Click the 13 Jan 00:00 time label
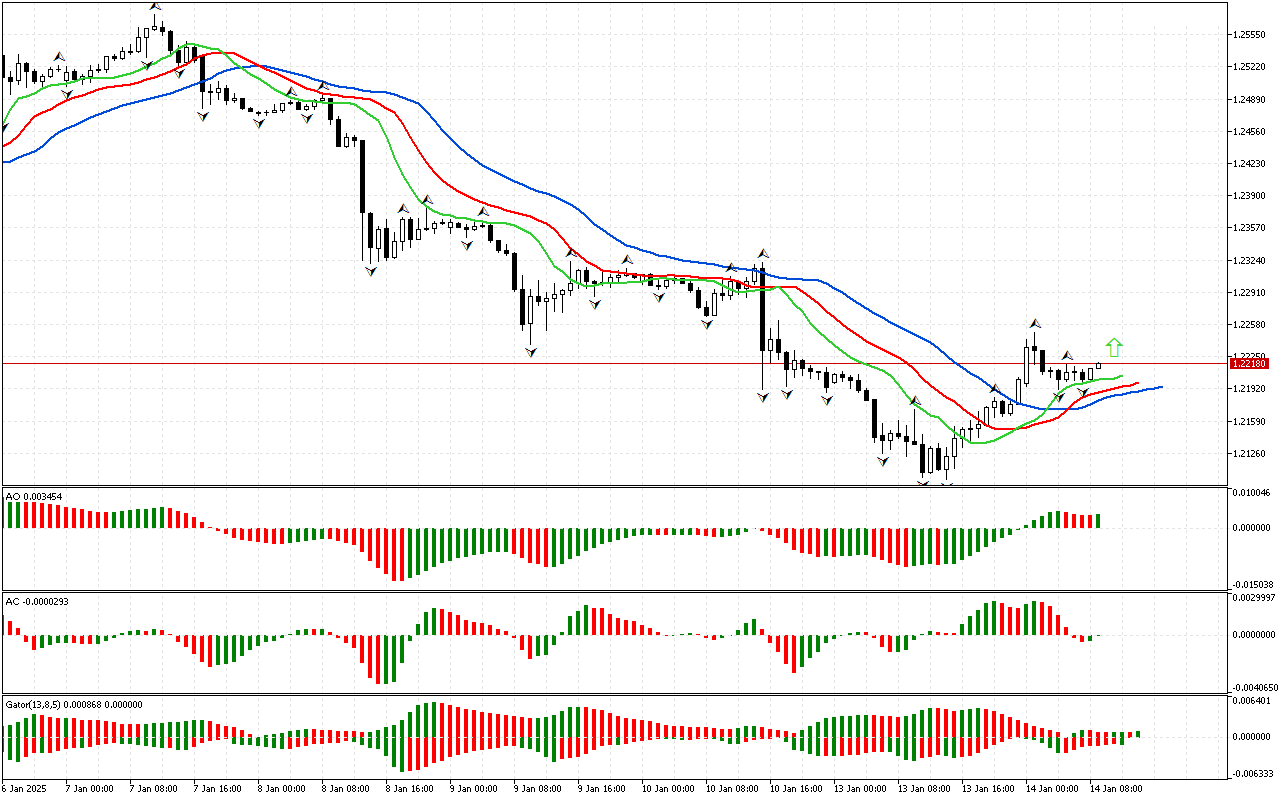The width and height of the screenshot is (1280, 800). coord(859,788)
